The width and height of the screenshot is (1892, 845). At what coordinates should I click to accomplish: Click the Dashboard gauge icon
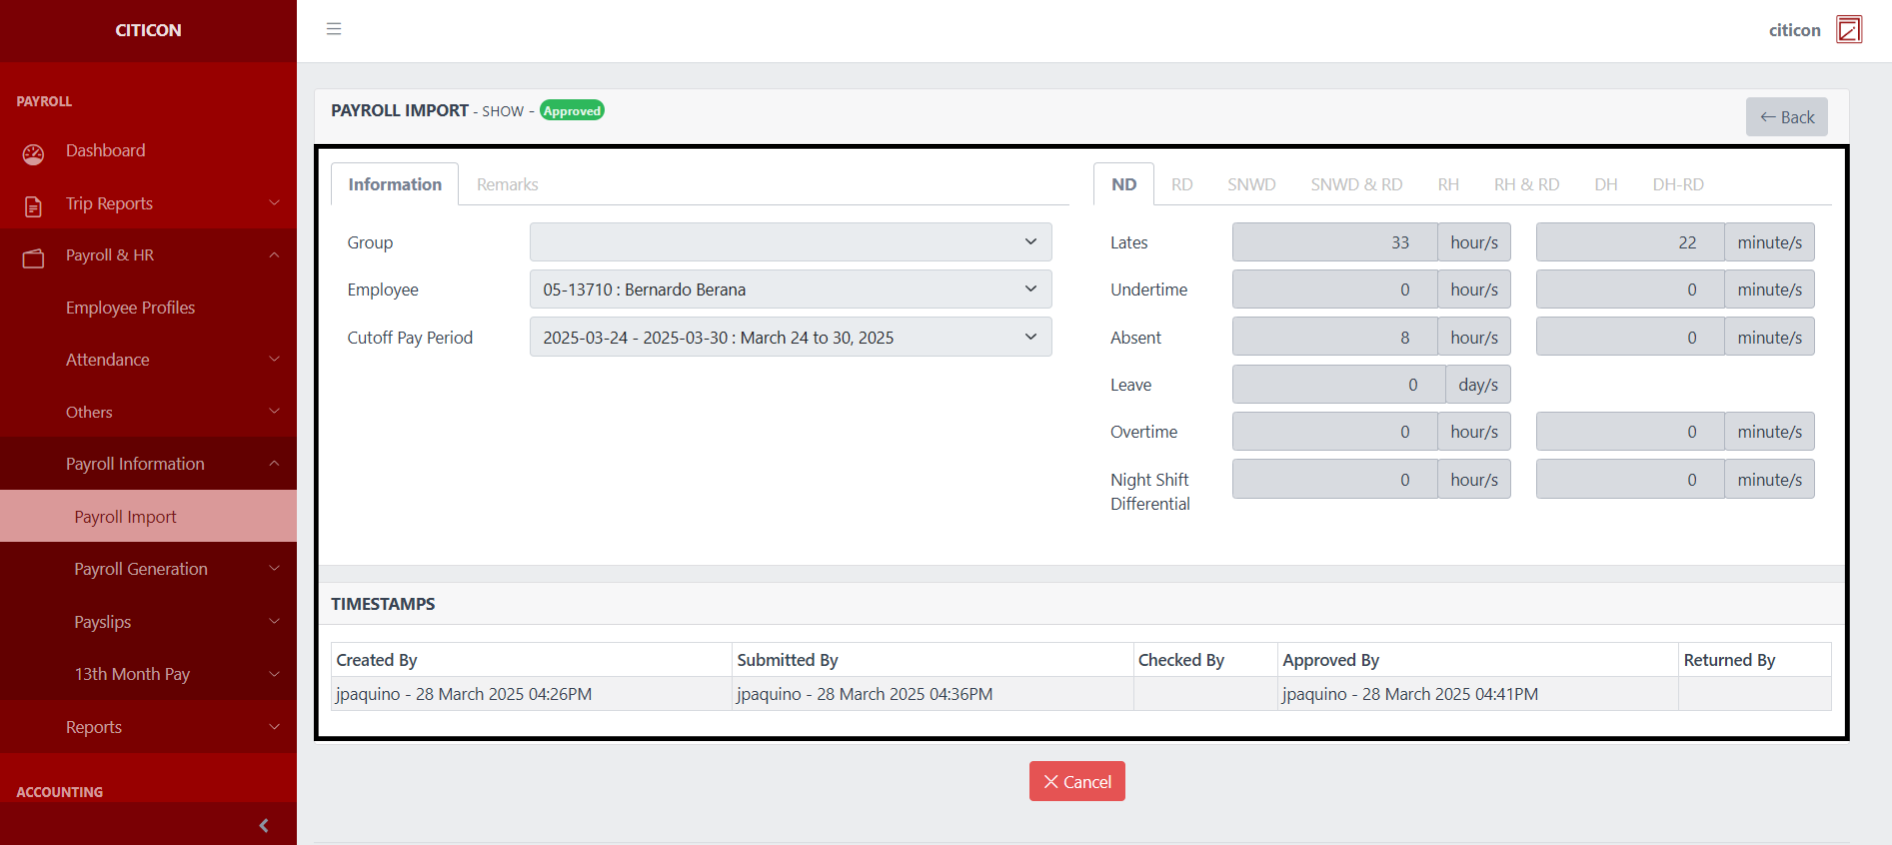(x=33, y=153)
